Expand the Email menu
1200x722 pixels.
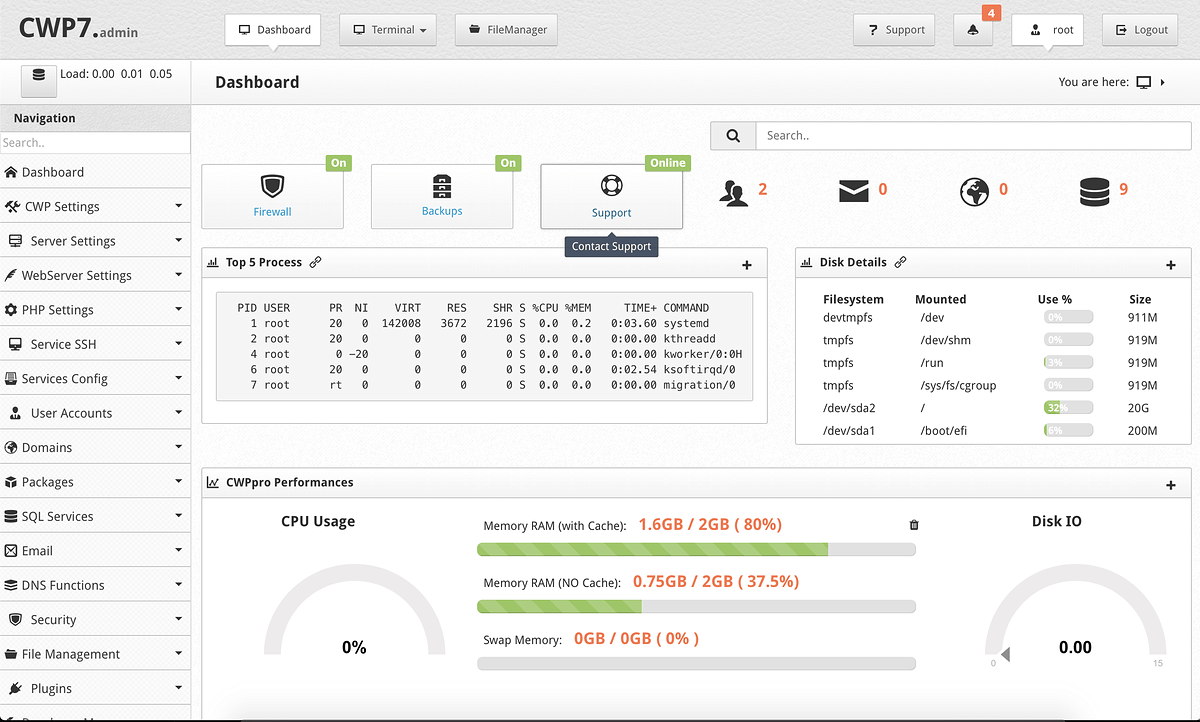pyautogui.click(x=95, y=550)
